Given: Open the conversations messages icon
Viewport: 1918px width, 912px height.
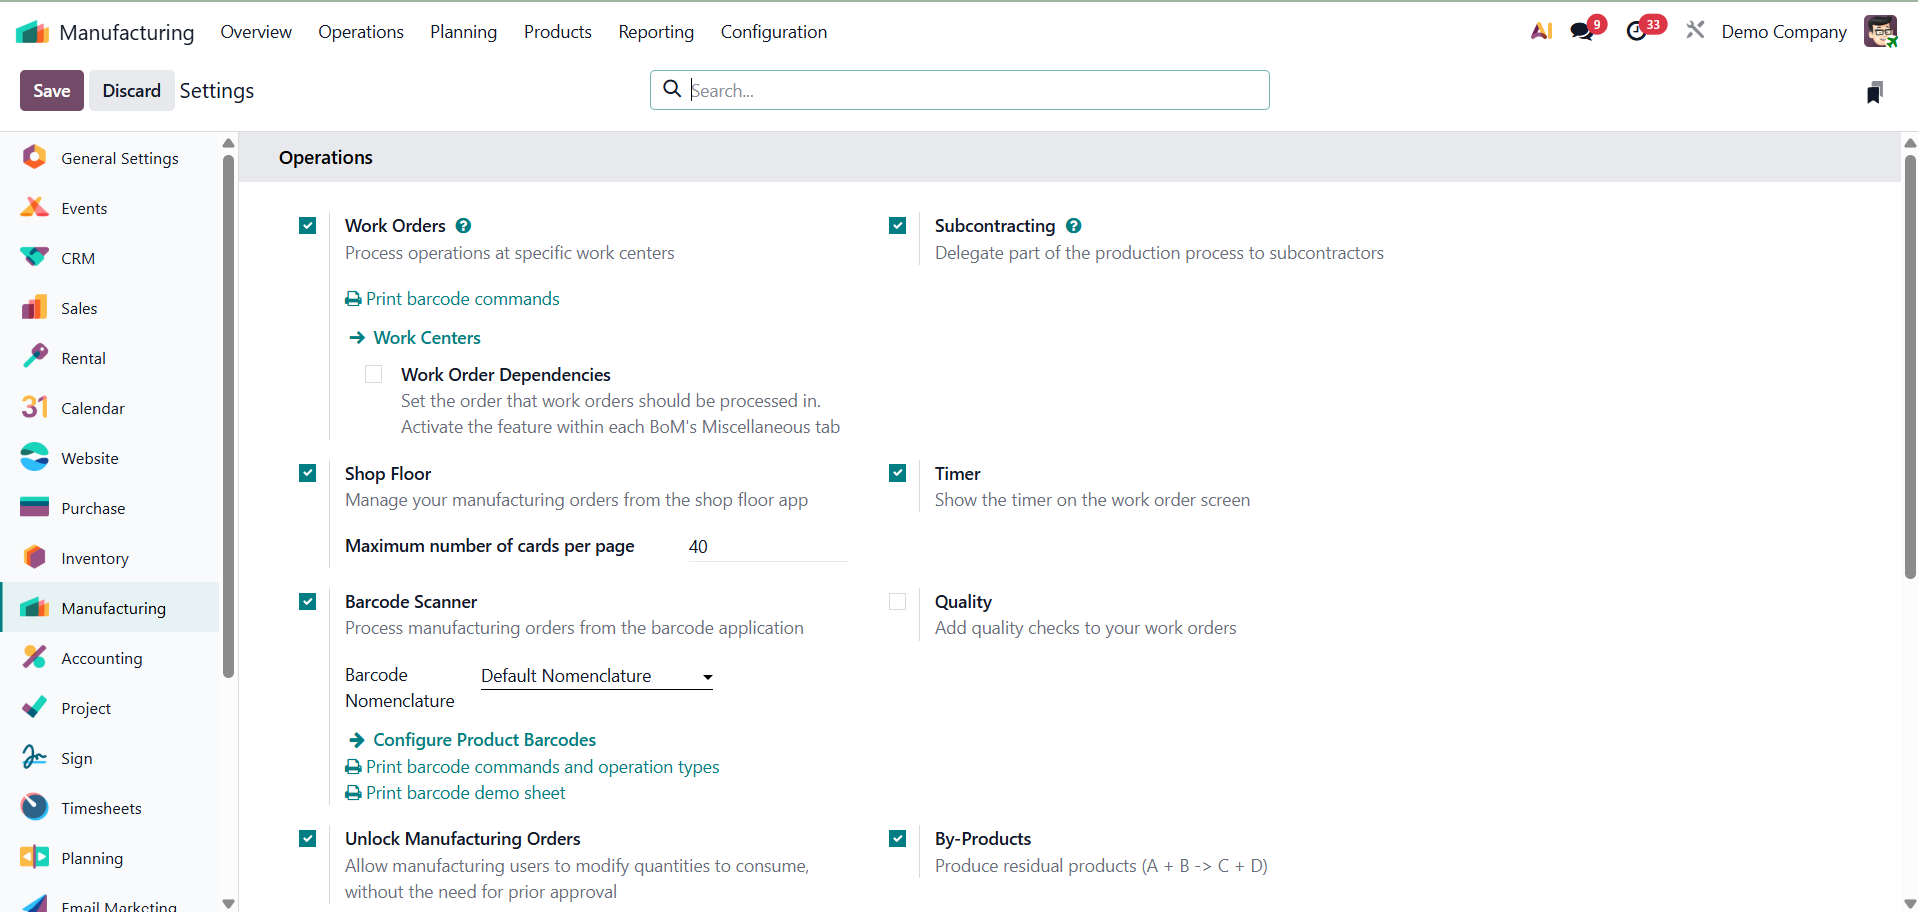Looking at the screenshot, I should coord(1583,31).
